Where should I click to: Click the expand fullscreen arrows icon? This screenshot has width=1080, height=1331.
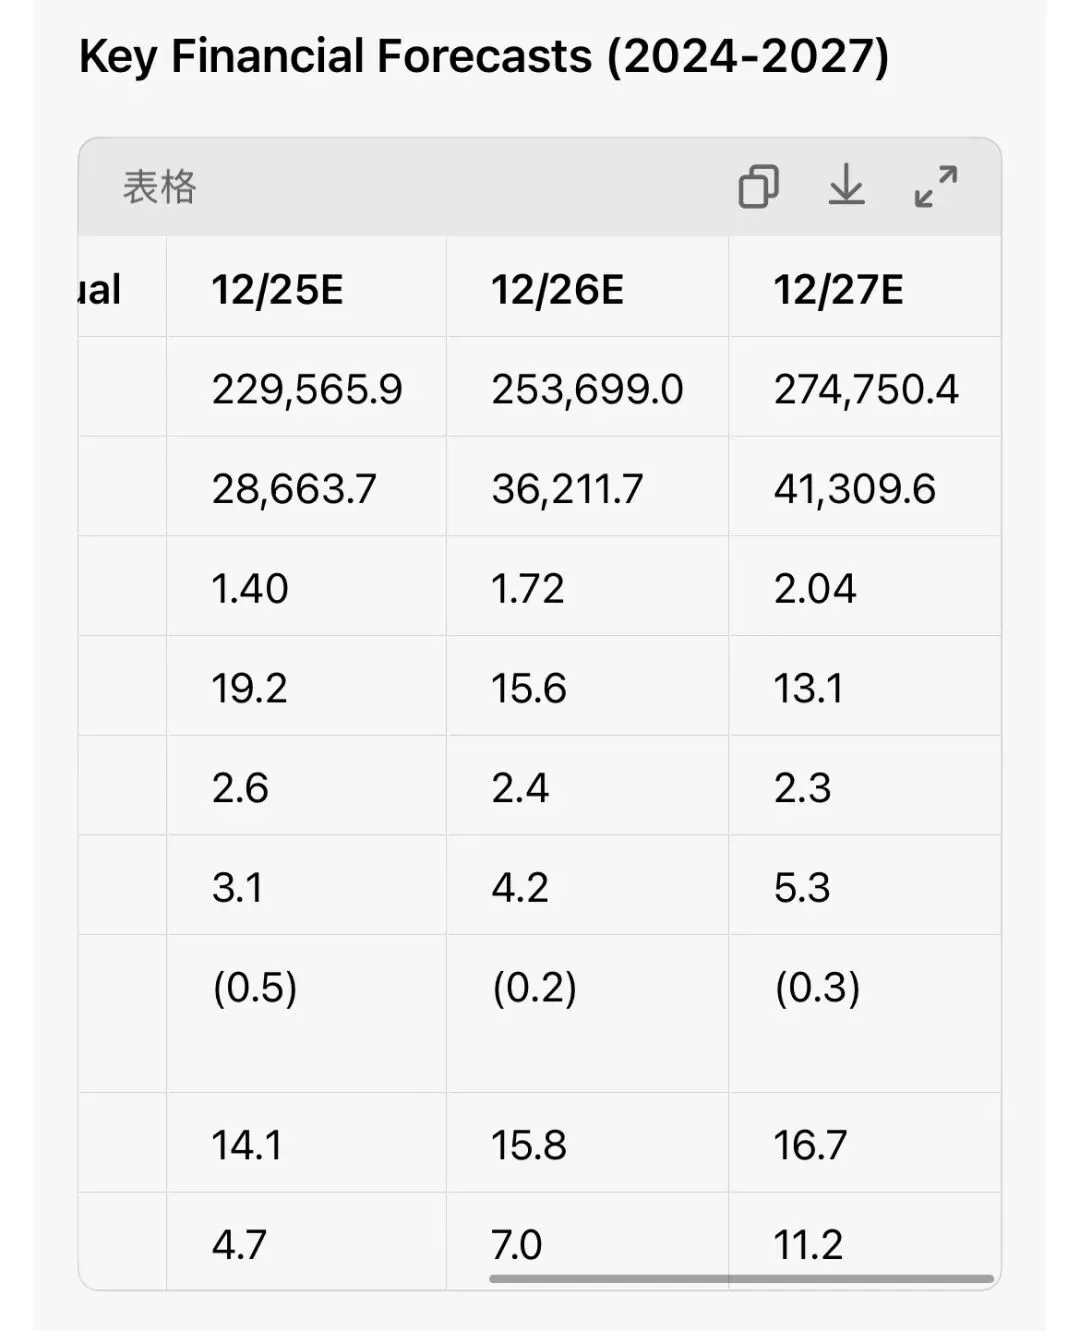coord(936,186)
